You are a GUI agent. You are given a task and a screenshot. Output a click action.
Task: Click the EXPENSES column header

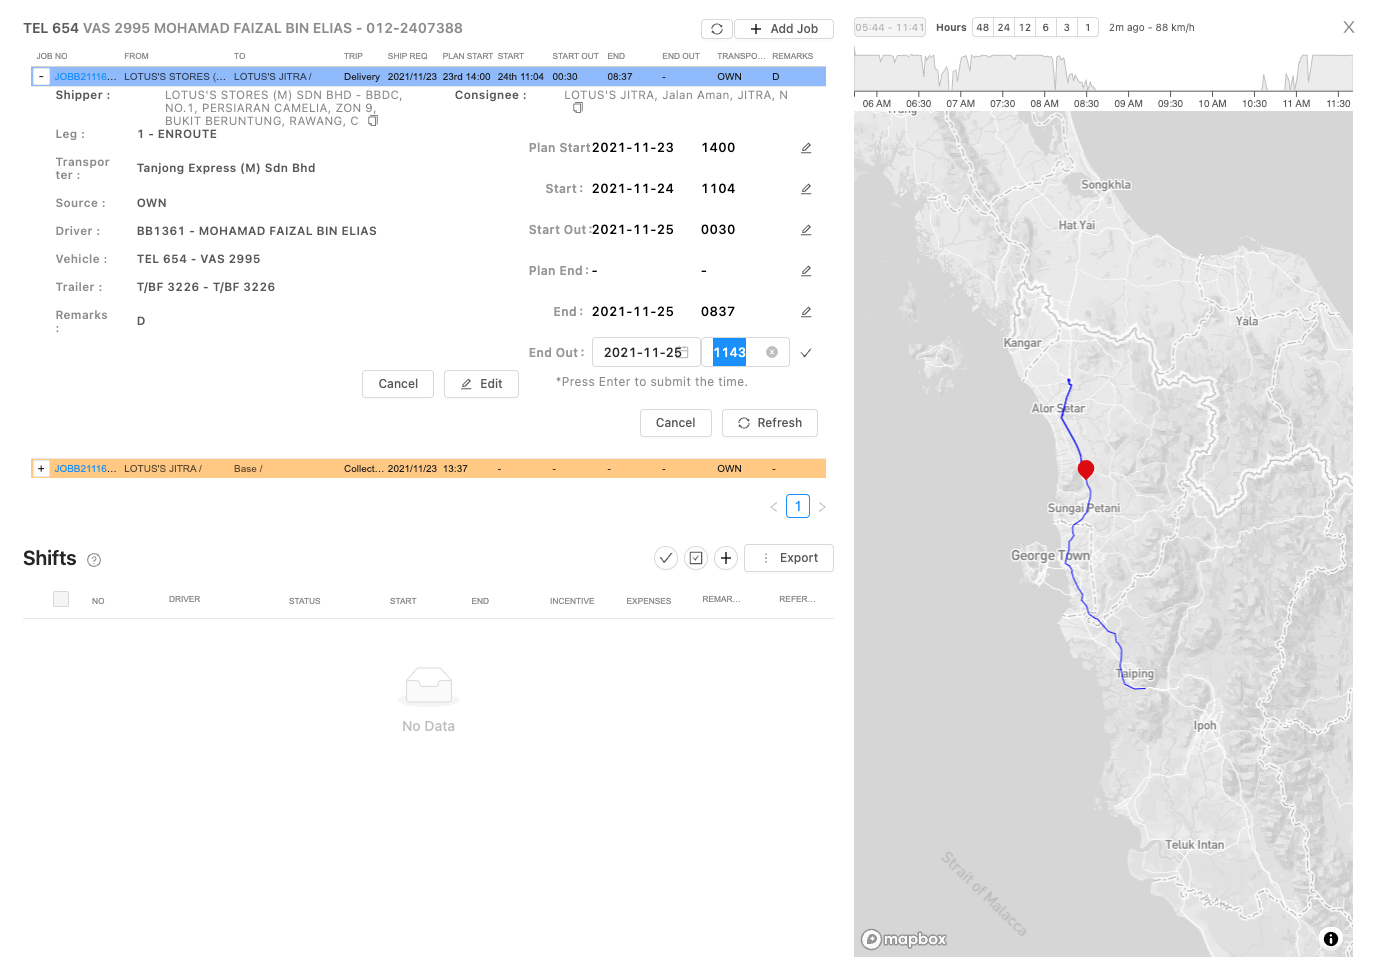coord(649,601)
